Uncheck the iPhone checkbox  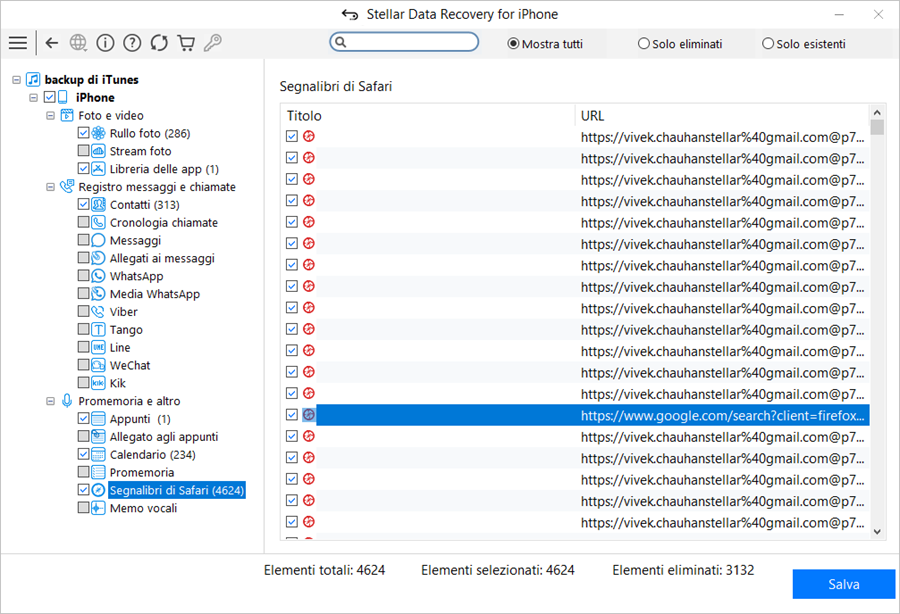pyautogui.click(x=50, y=97)
